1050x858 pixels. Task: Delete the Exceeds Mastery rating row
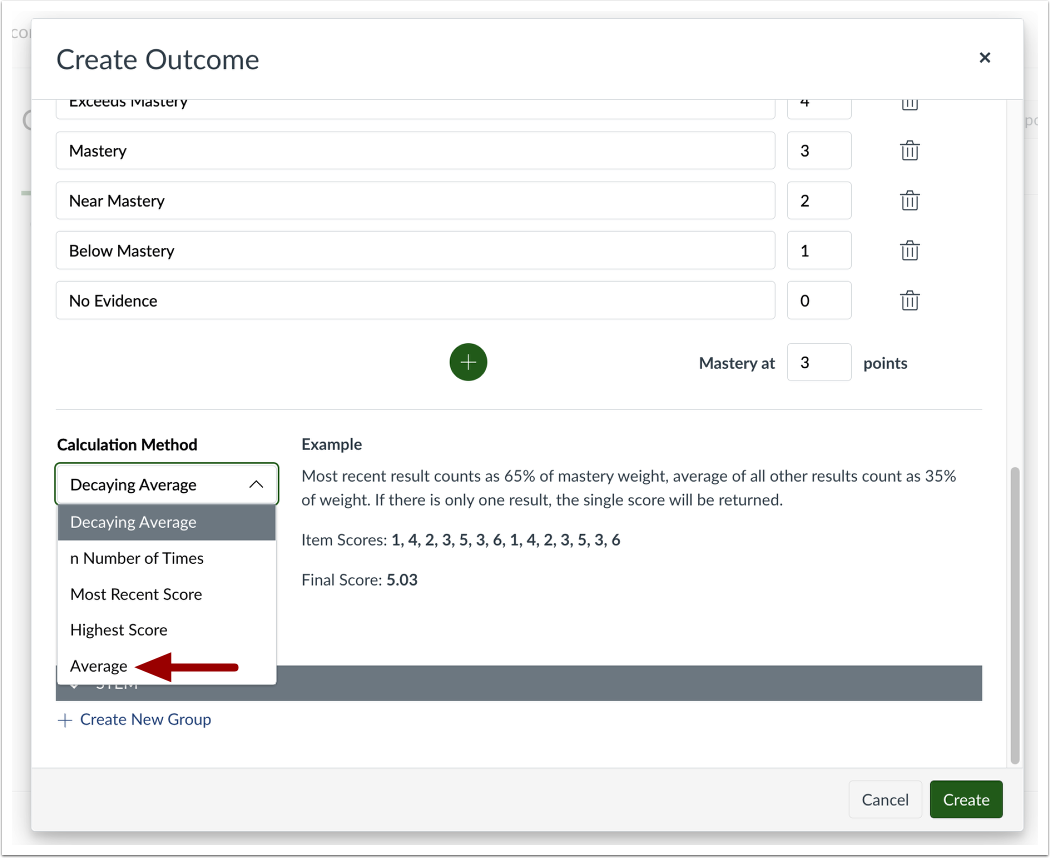[x=909, y=105]
